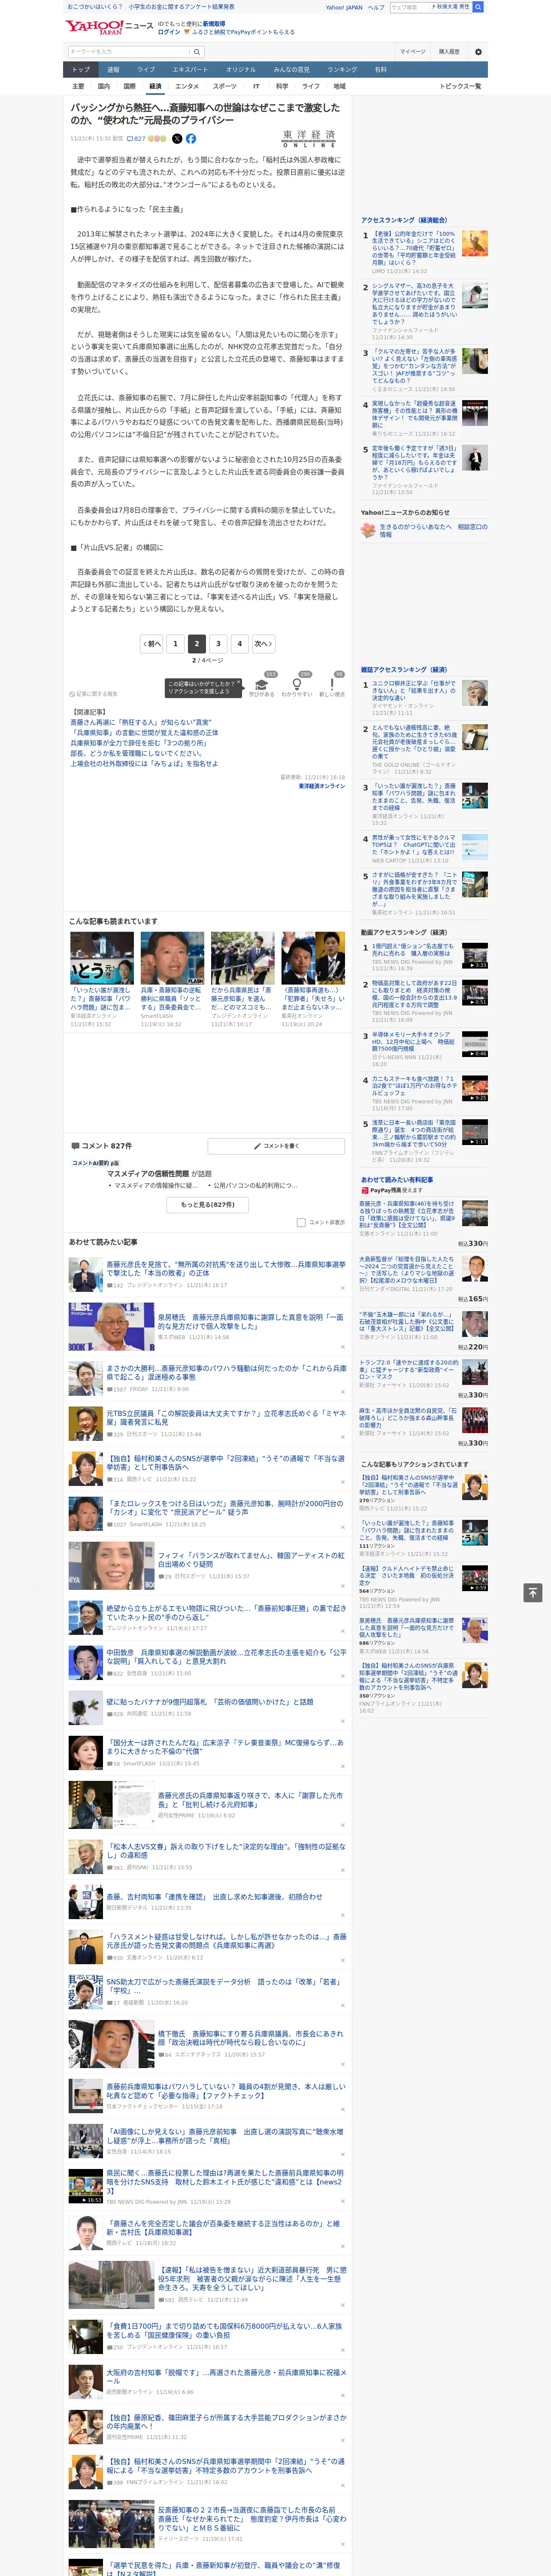The height and width of the screenshot is (2576, 551).
Task: Open the ふるさと納税 cart icon promotion link
Action: [239, 32]
